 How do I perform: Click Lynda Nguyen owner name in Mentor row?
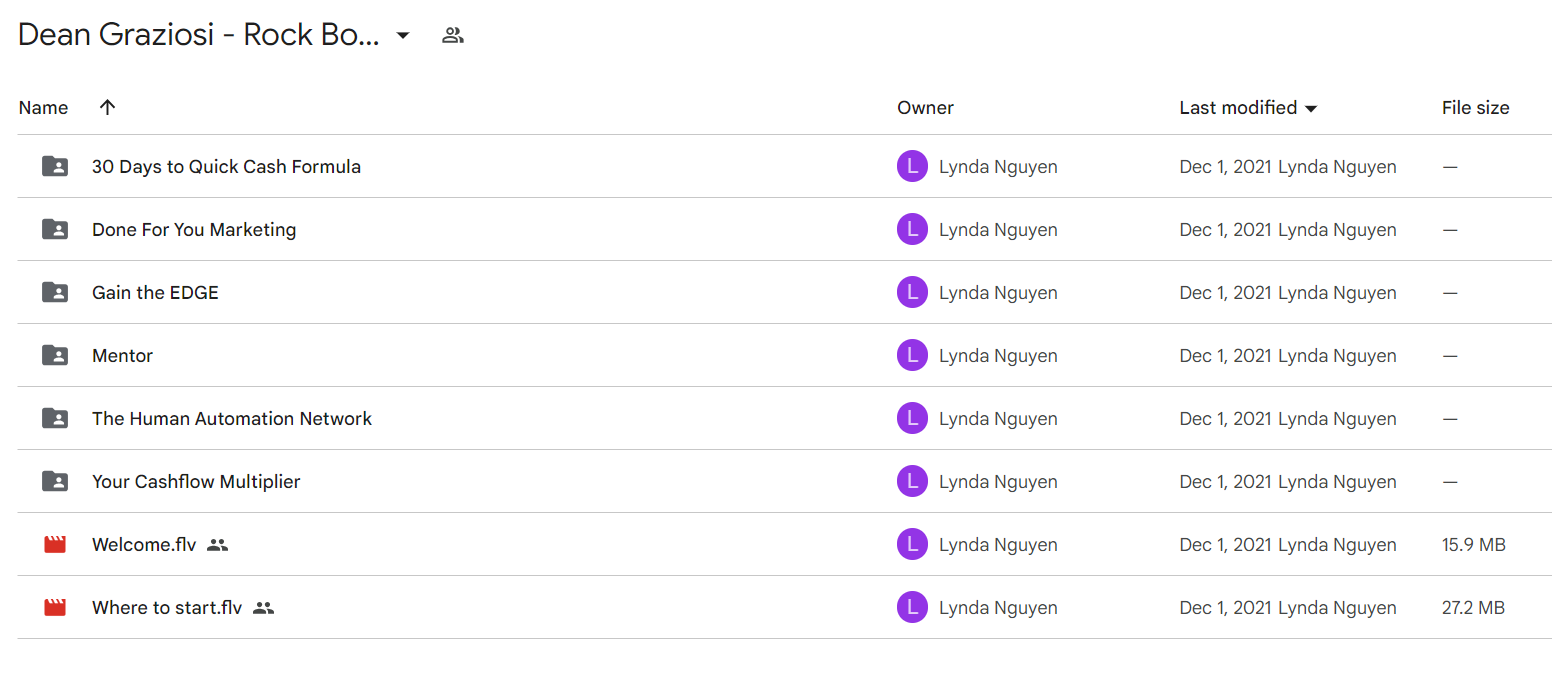998,356
